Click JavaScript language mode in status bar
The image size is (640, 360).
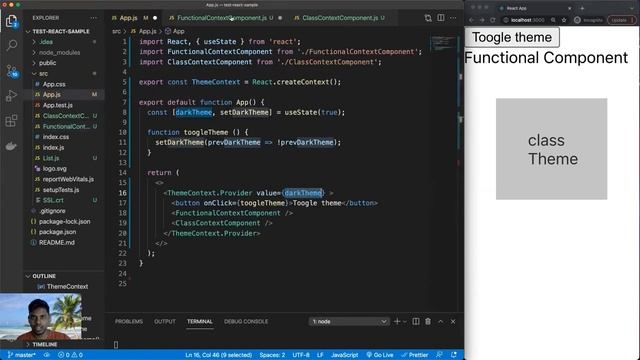coord(344,355)
